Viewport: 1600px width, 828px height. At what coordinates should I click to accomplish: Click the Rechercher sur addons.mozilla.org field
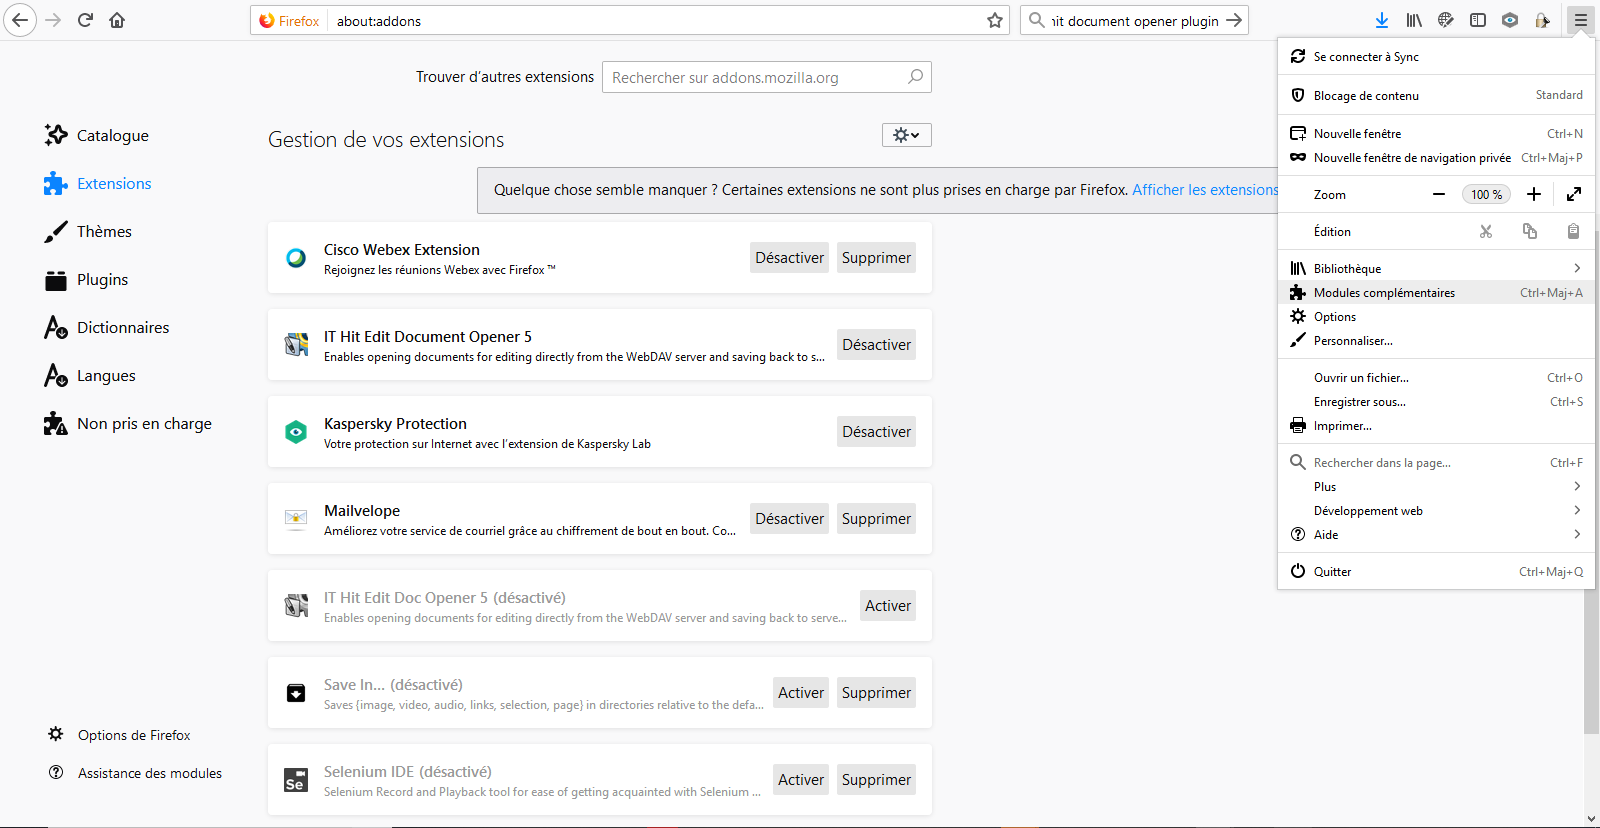pyautogui.click(x=767, y=77)
